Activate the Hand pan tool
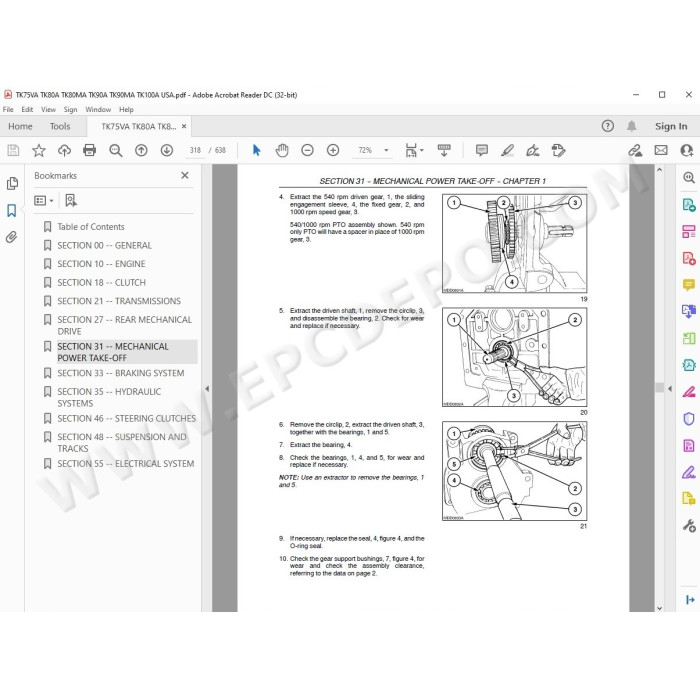The height and width of the screenshot is (700, 700). [282, 150]
